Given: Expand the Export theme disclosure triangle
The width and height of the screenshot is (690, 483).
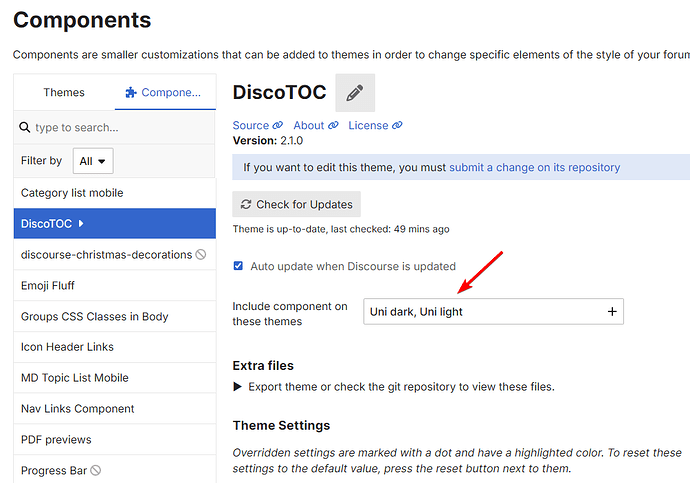Looking at the screenshot, I should click(238, 387).
